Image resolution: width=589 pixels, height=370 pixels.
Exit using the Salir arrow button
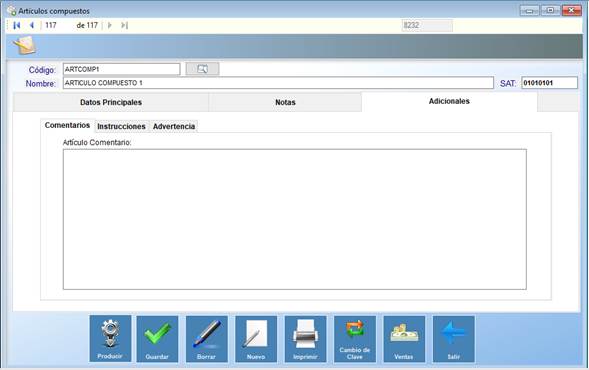[x=453, y=338]
